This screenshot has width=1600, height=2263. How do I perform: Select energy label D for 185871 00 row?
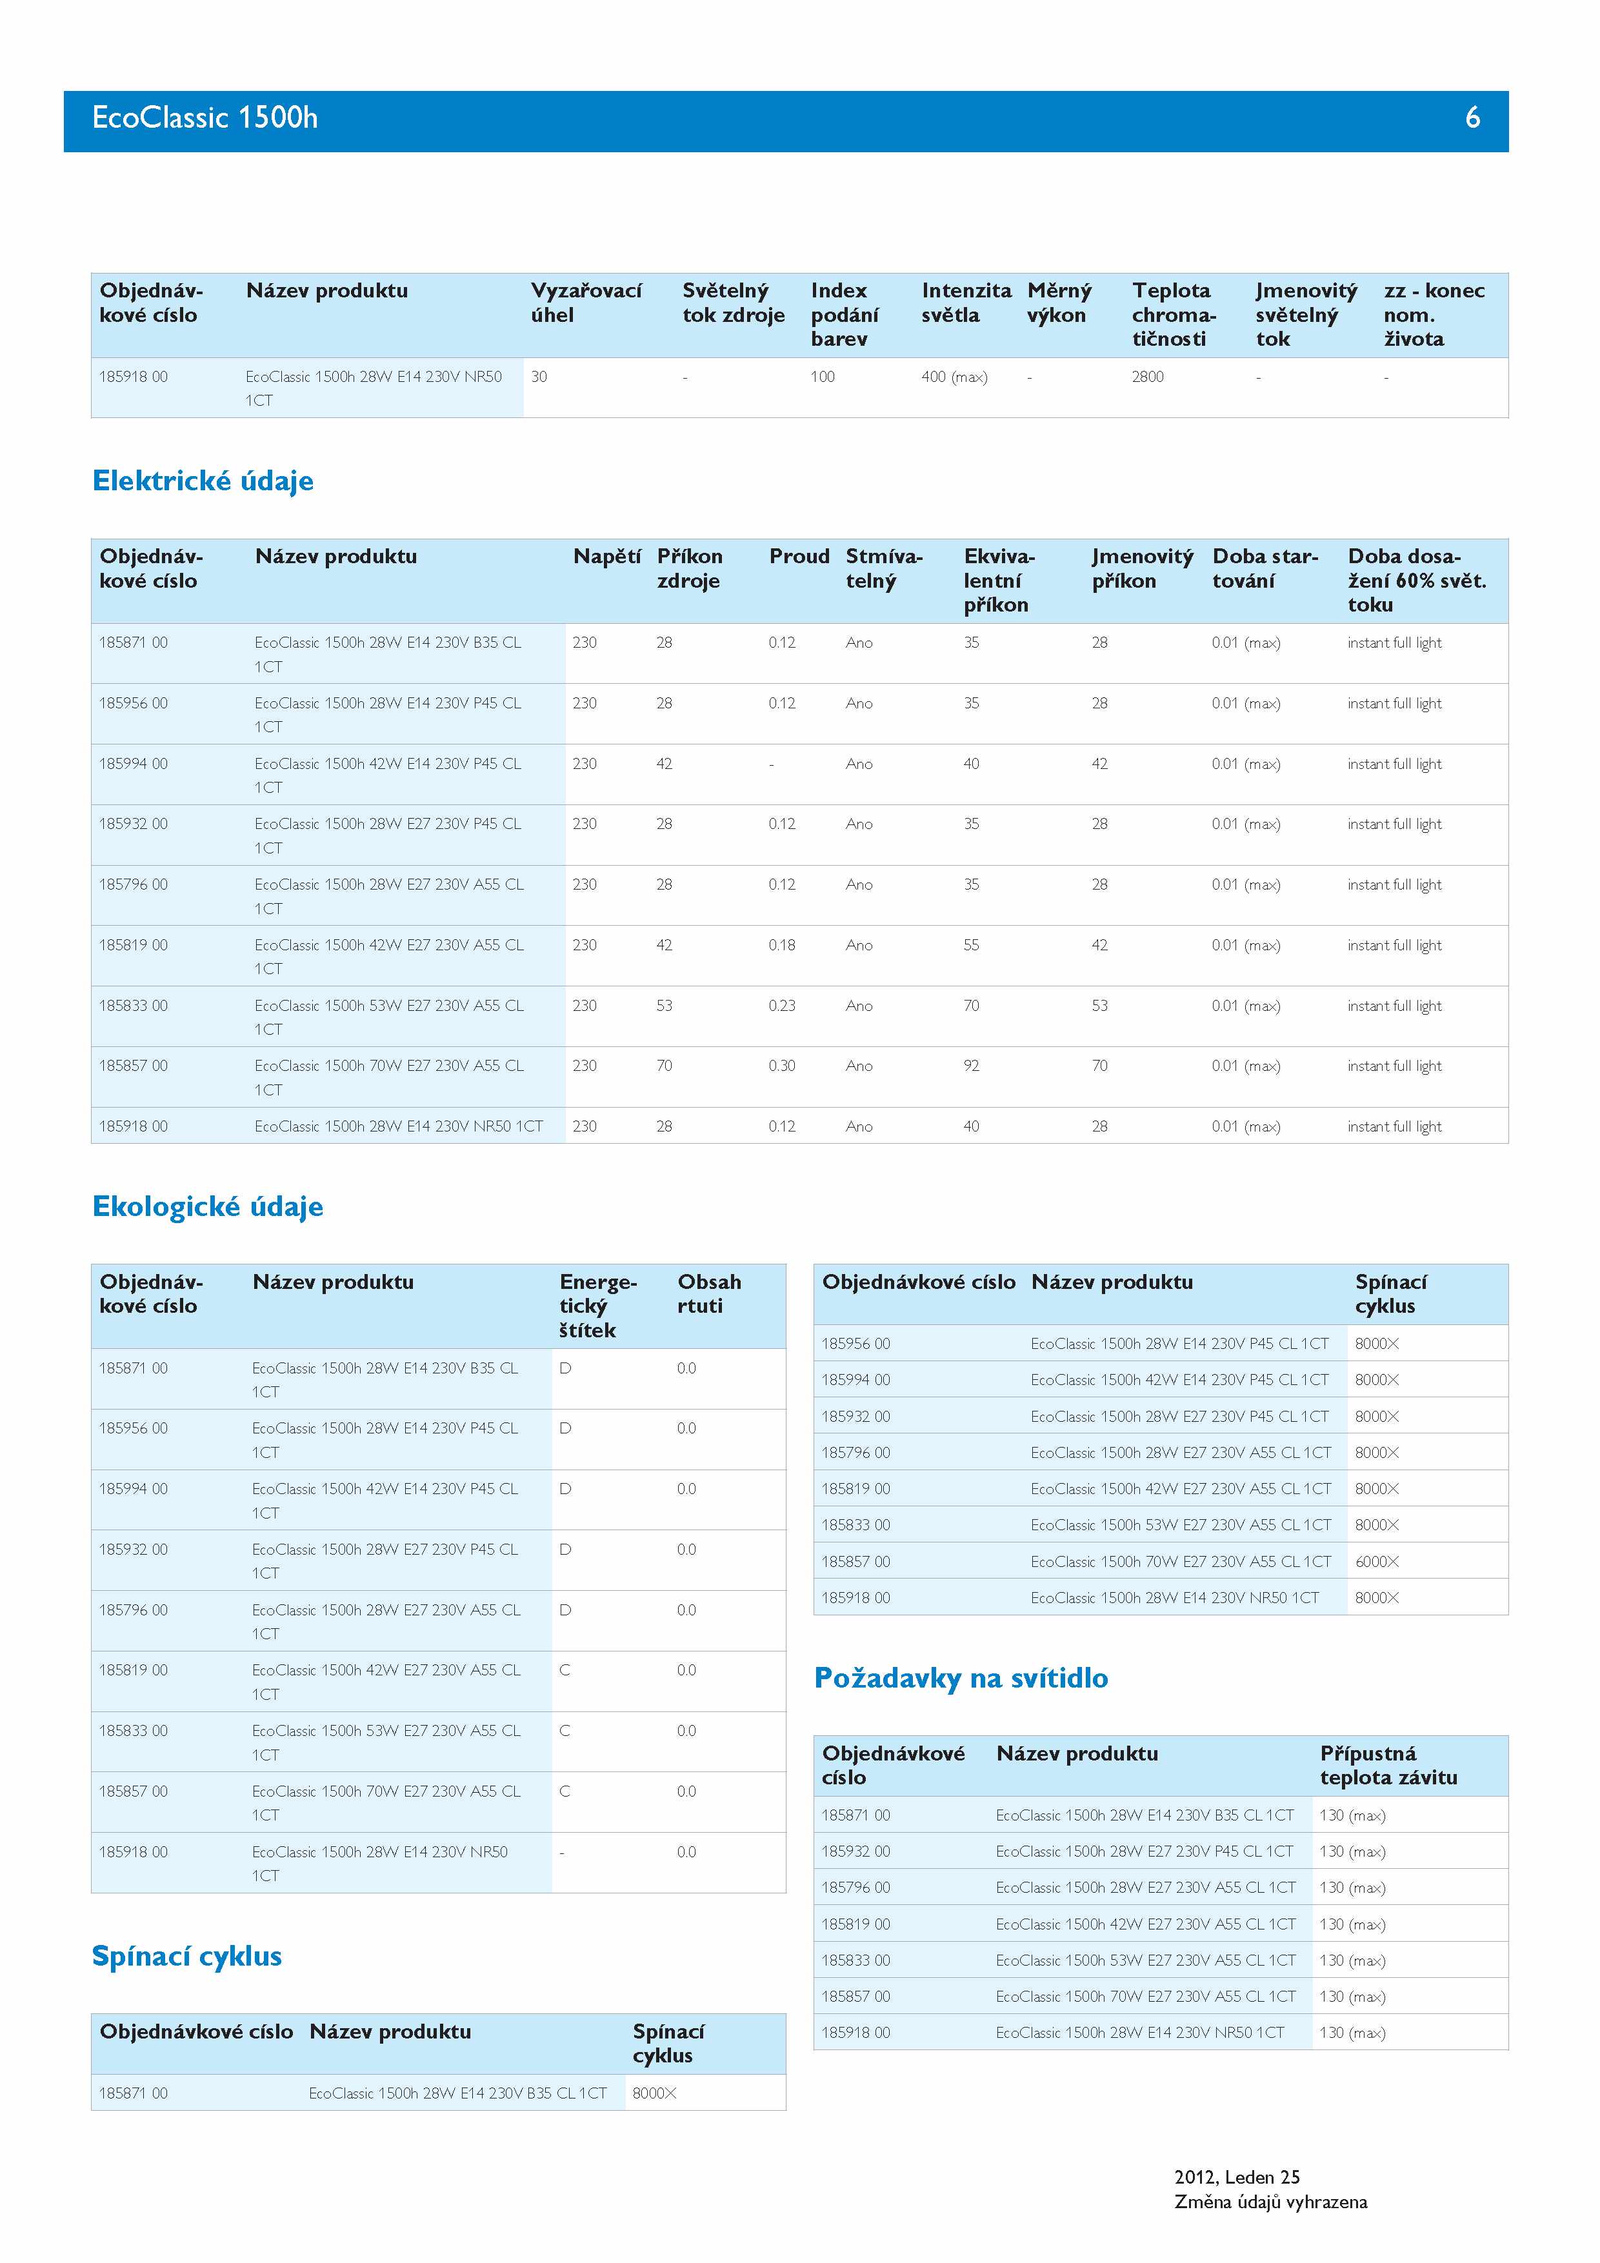[565, 1368]
